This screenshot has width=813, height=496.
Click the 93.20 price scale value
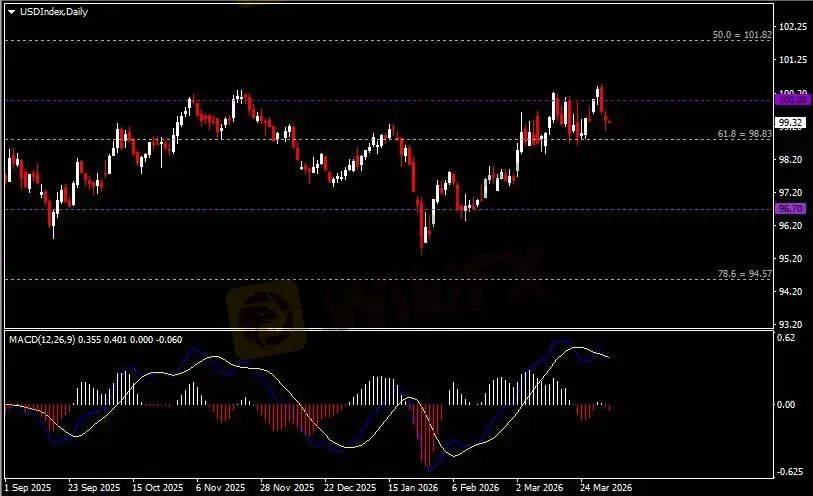[x=791, y=324]
